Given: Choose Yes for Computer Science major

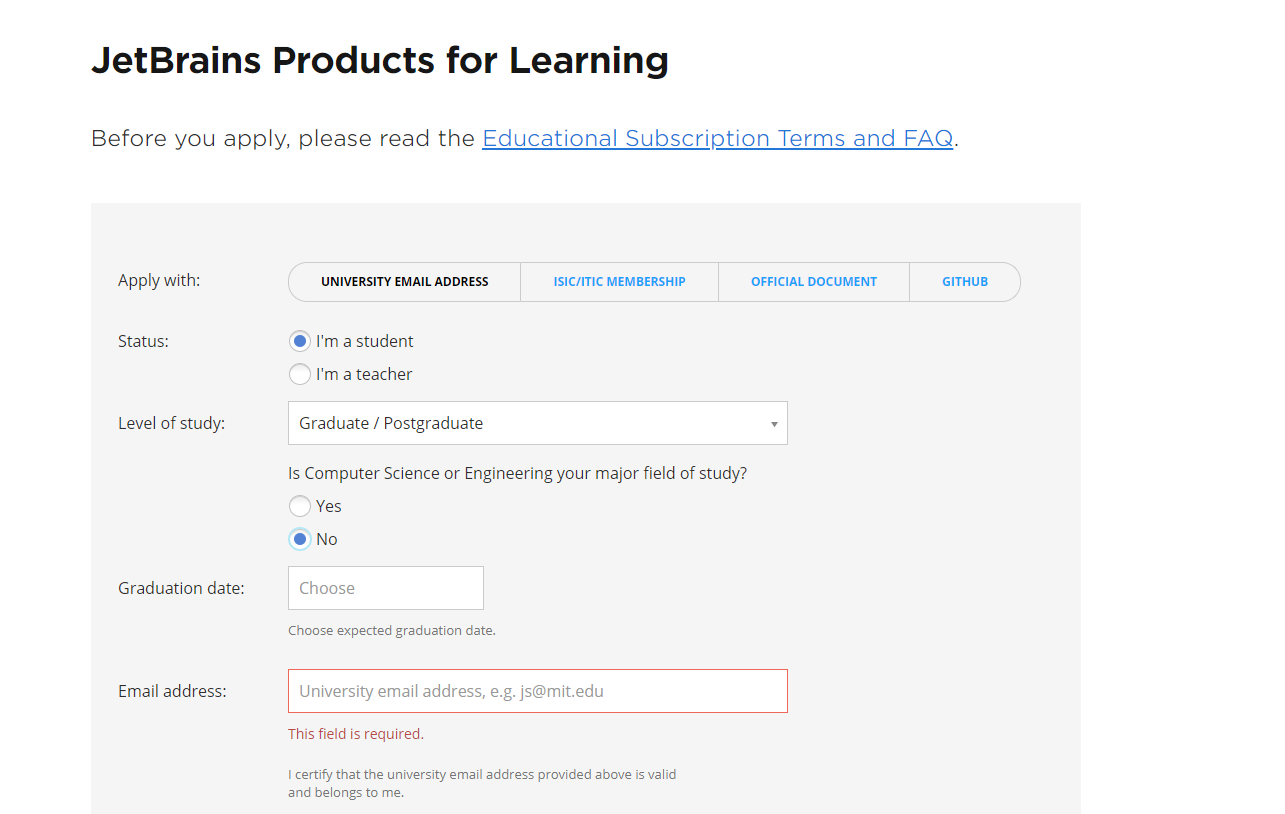Looking at the screenshot, I should point(300,506).
